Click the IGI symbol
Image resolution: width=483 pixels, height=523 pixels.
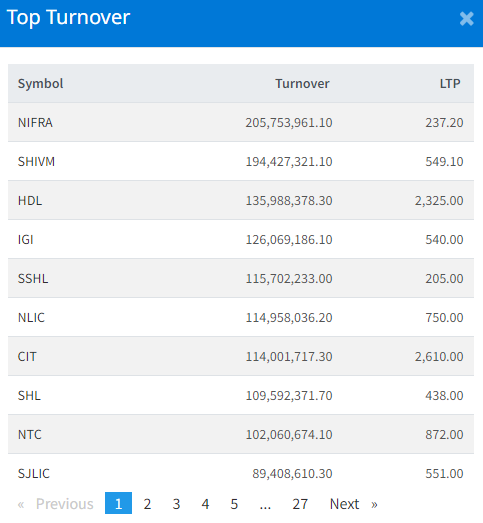25,239
